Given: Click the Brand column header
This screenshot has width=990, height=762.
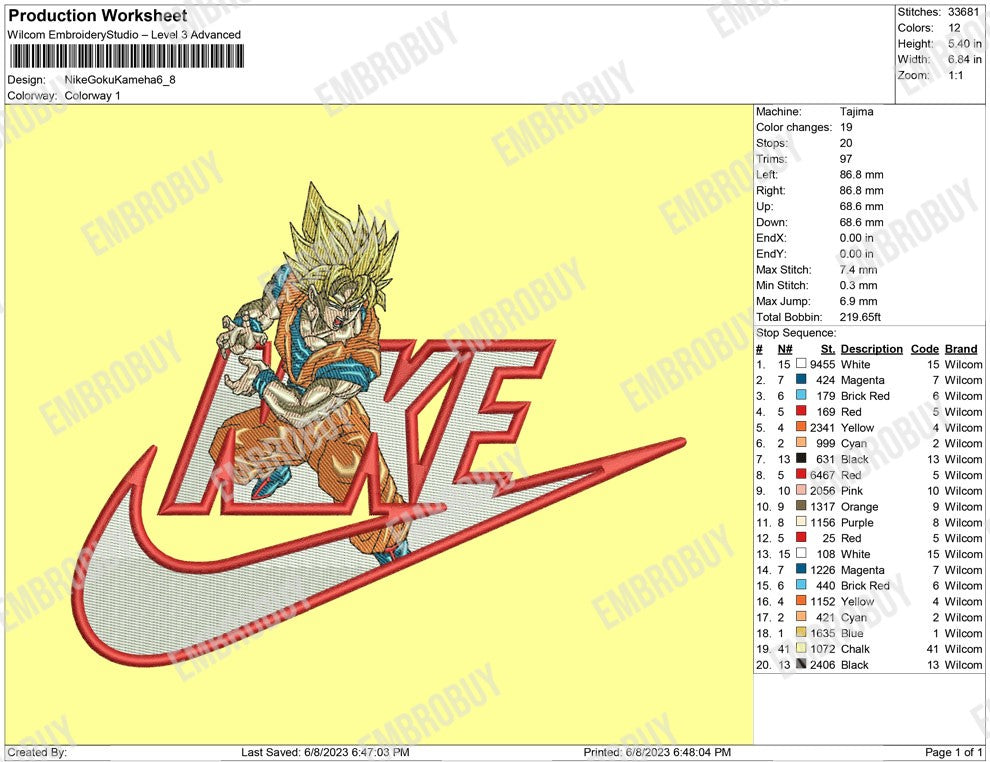Looking at the screenshot, I should tap(961, 348).
